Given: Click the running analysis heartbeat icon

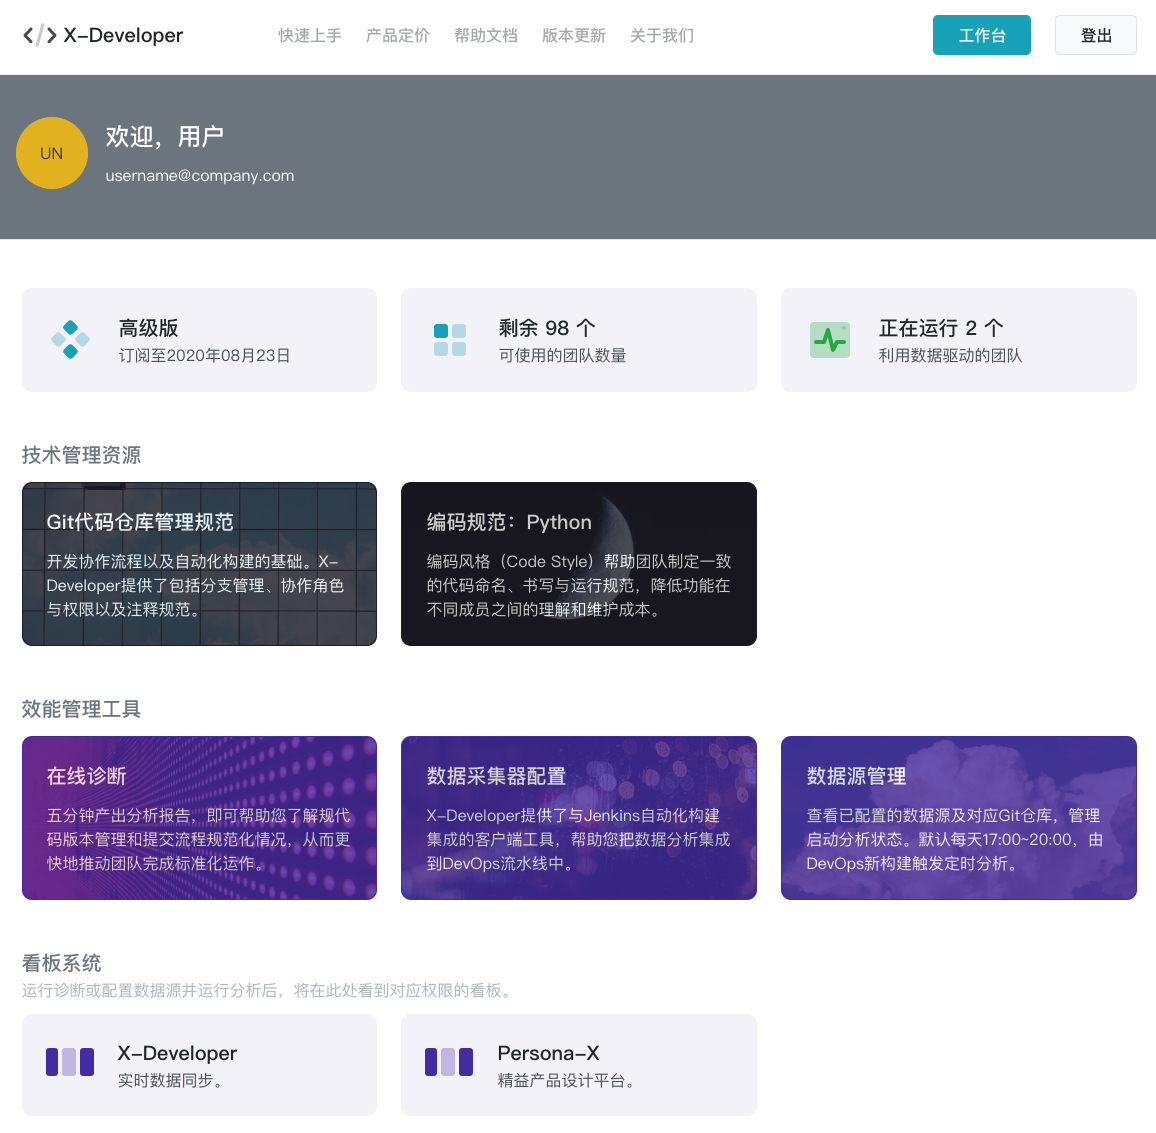Looking at the screenshot, I should (x=829, y=339).
